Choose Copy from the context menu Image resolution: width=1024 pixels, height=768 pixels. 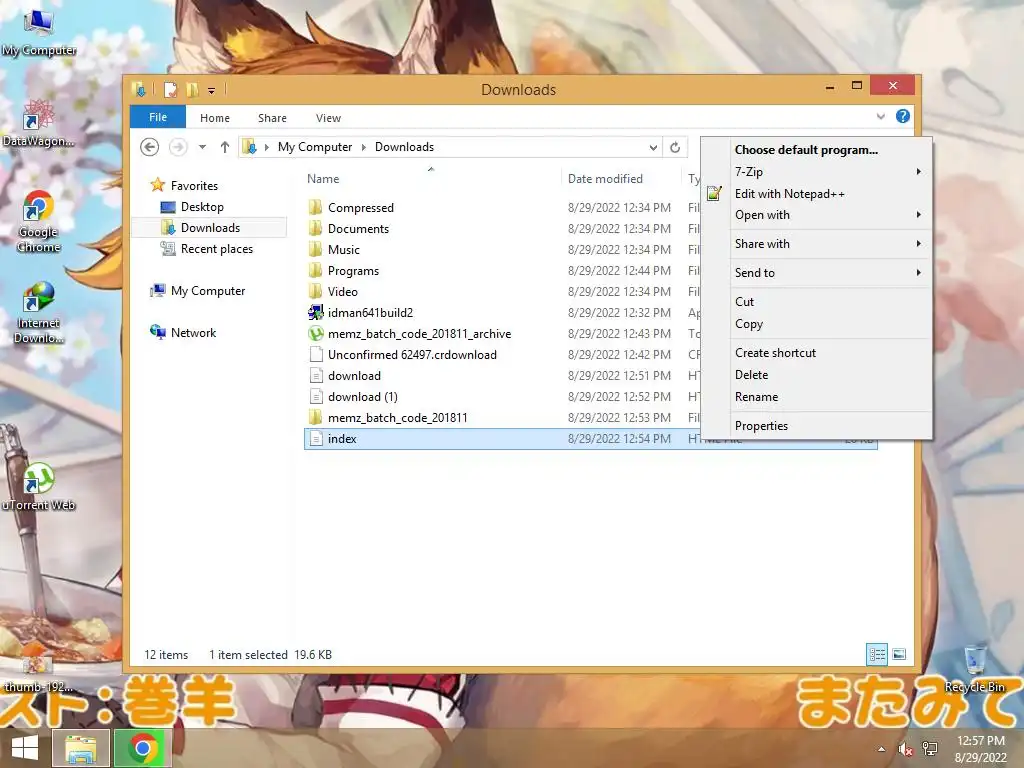click(748, 324)
